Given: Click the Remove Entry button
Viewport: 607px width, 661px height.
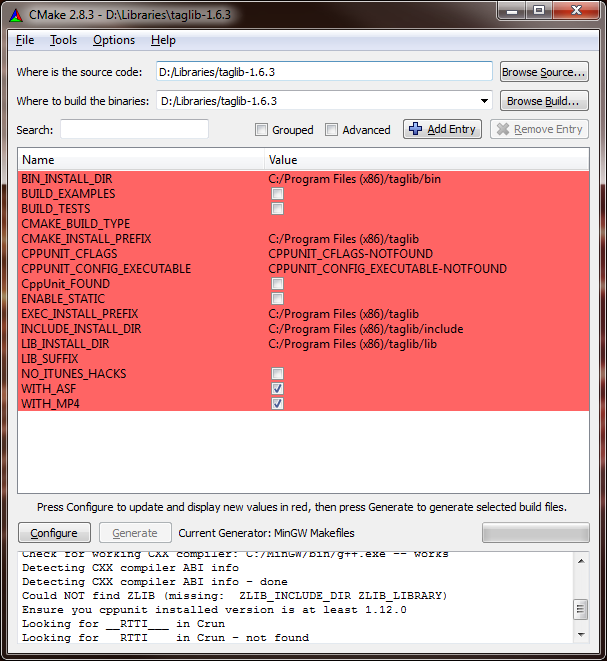Looking at the screenshot, I should tap(539, 129).
